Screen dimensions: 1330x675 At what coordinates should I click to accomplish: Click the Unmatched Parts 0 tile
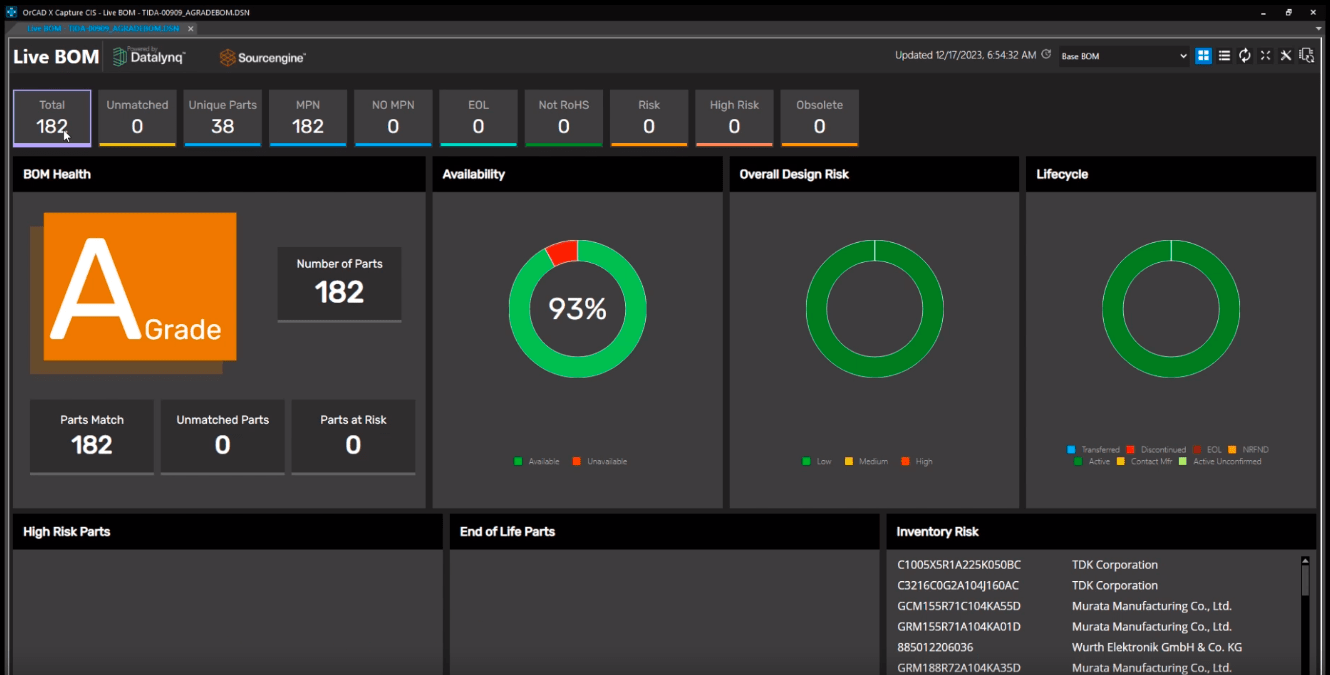pyautogui.click(x=222, y=436)
